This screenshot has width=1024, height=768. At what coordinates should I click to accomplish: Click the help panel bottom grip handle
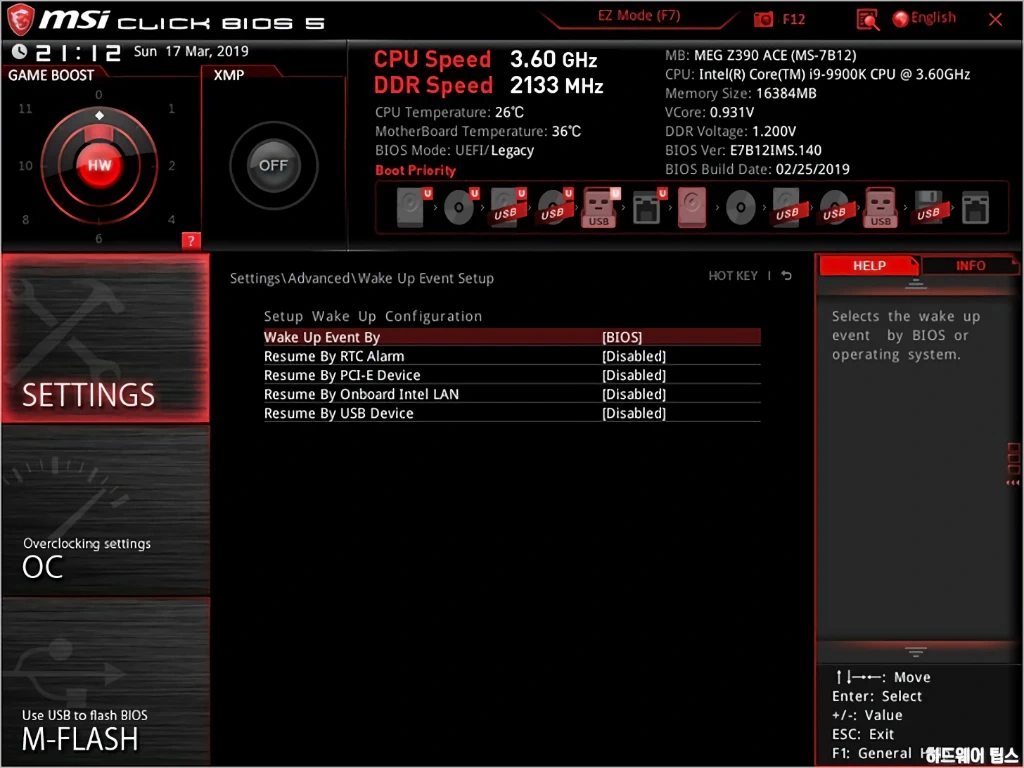click(916, 652)
